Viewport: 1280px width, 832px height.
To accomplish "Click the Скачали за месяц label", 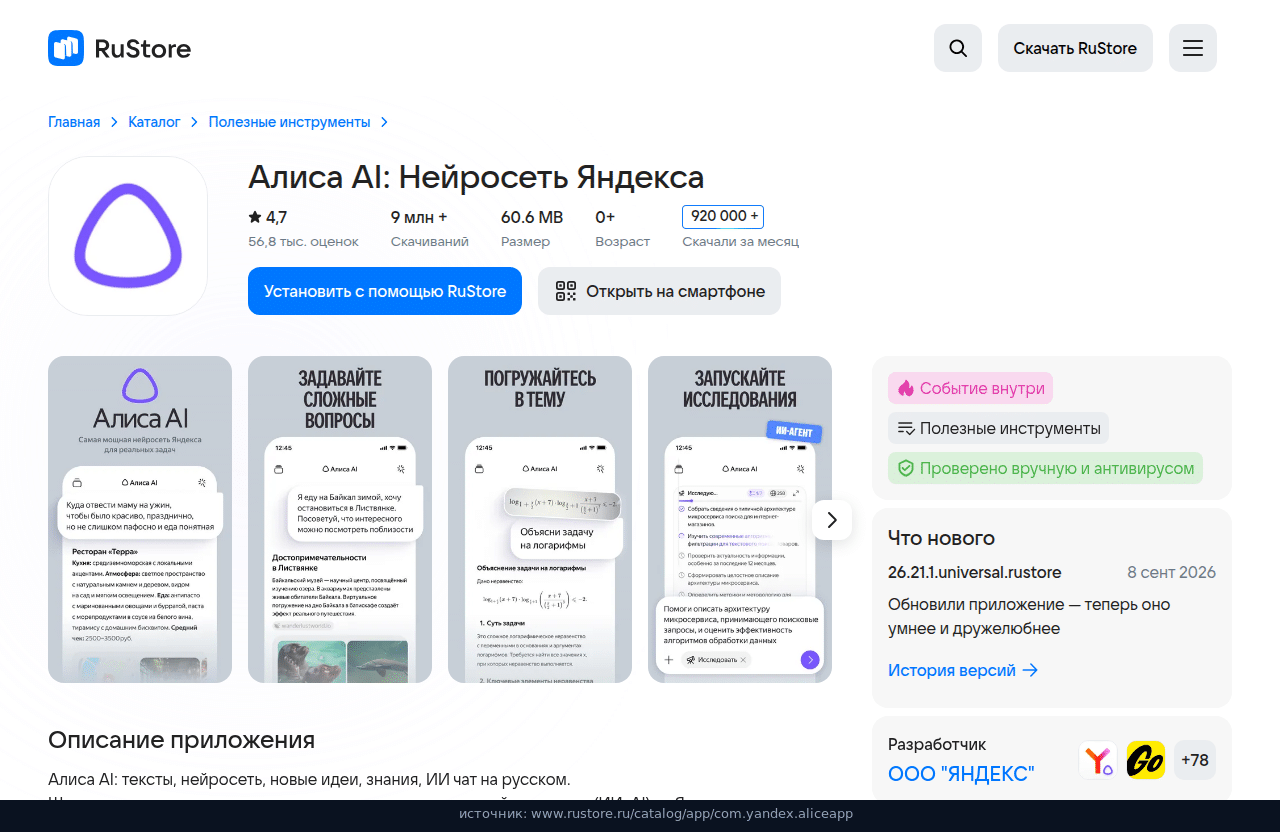I will 740,242.
